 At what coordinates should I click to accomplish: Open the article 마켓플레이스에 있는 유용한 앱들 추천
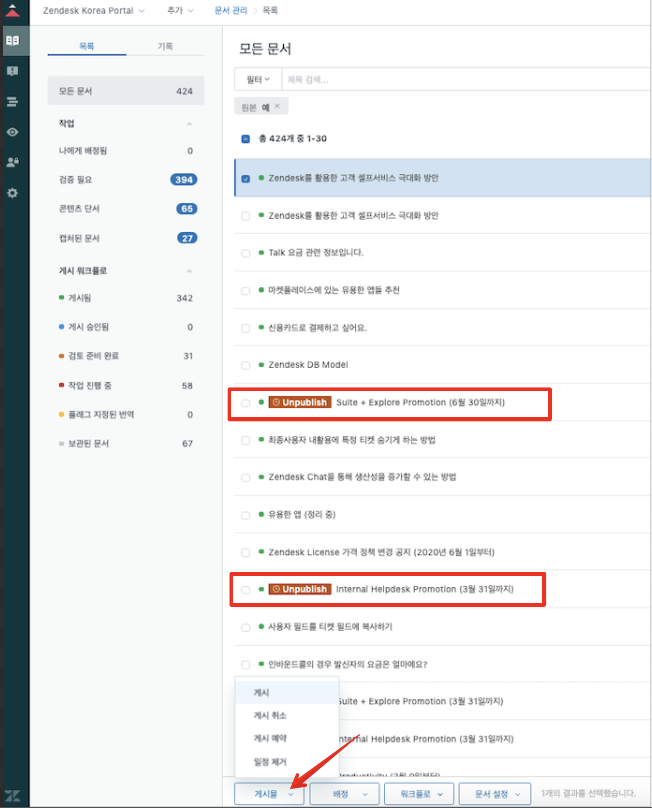click(334, 290)
